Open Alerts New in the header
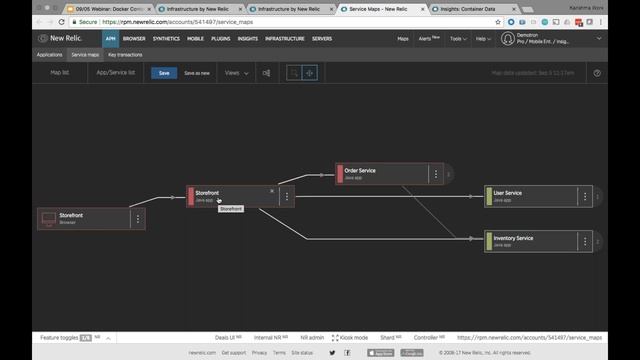Screen dimensions: 640x360 [429, 38]
